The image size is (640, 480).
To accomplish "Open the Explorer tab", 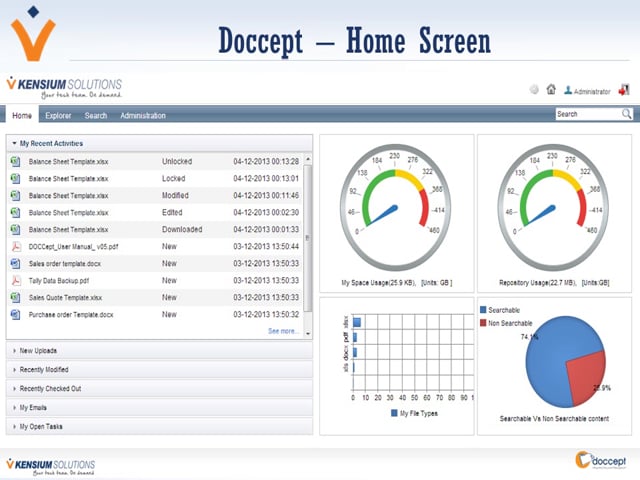I will (58, 116).
